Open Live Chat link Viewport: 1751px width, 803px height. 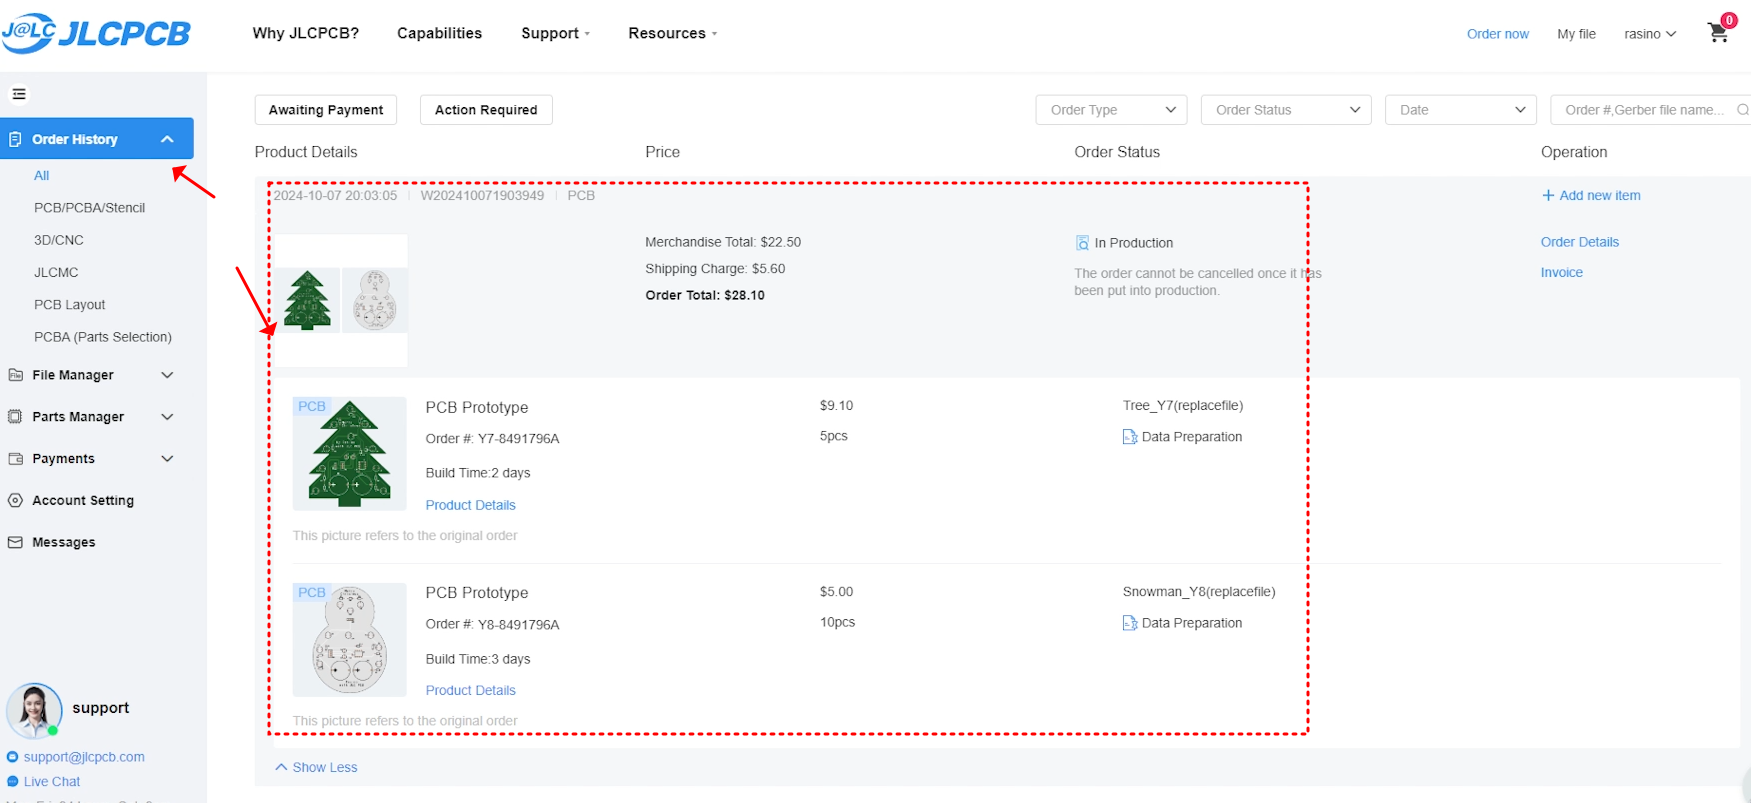52,782
